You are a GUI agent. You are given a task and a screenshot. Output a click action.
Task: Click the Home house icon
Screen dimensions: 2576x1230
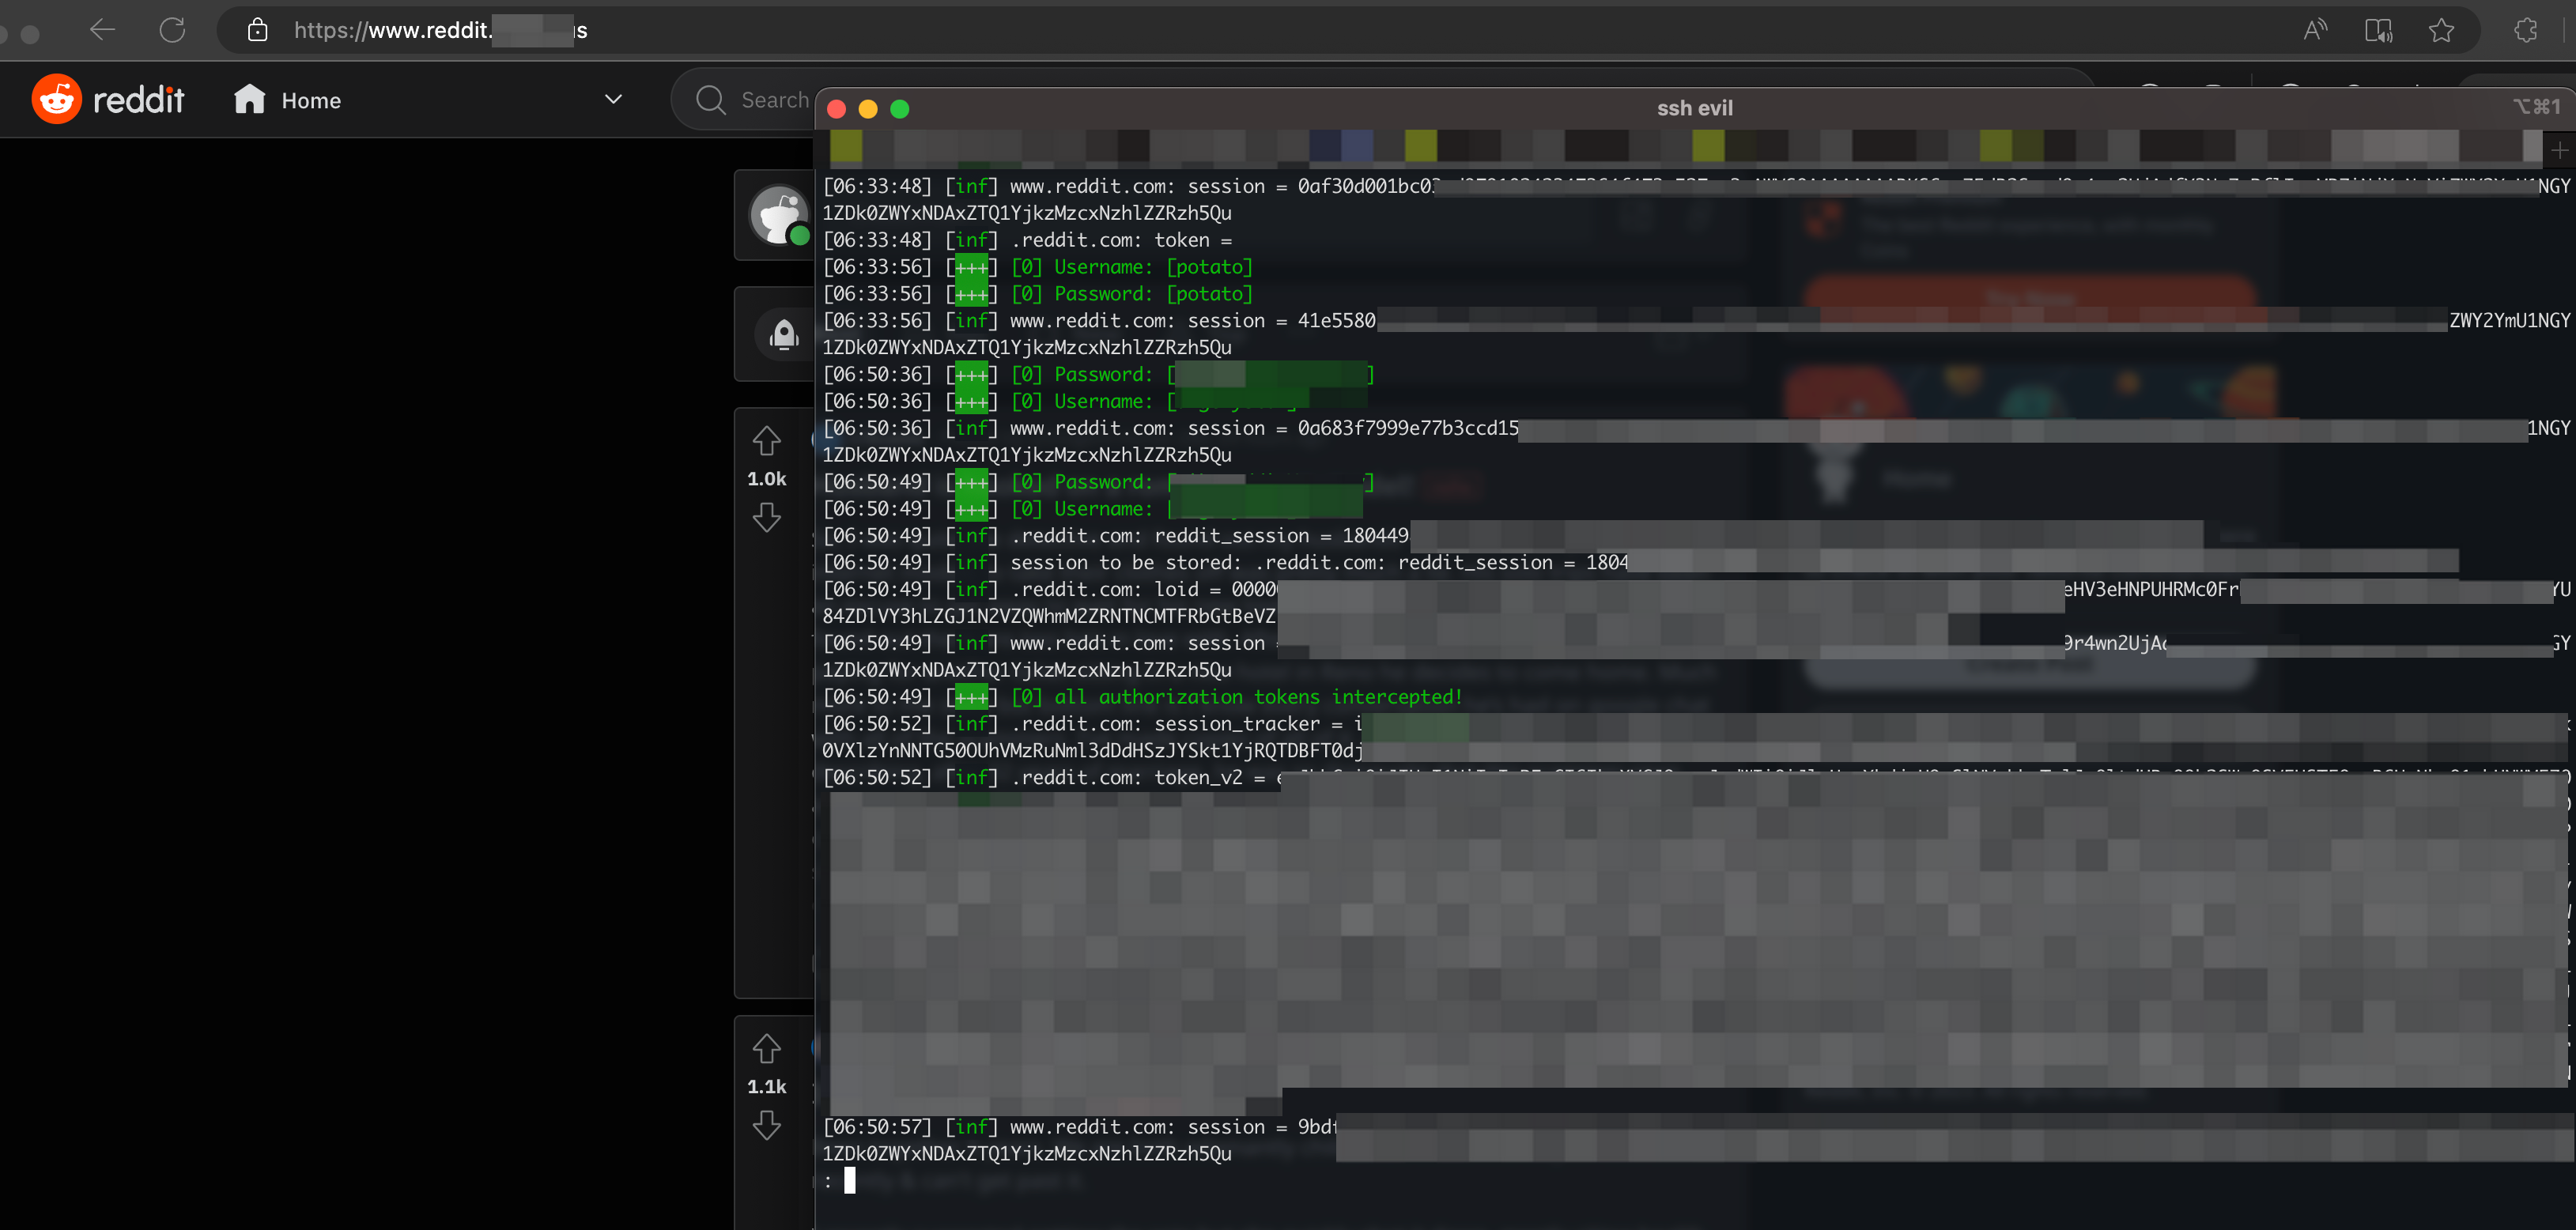coord(249,98)
